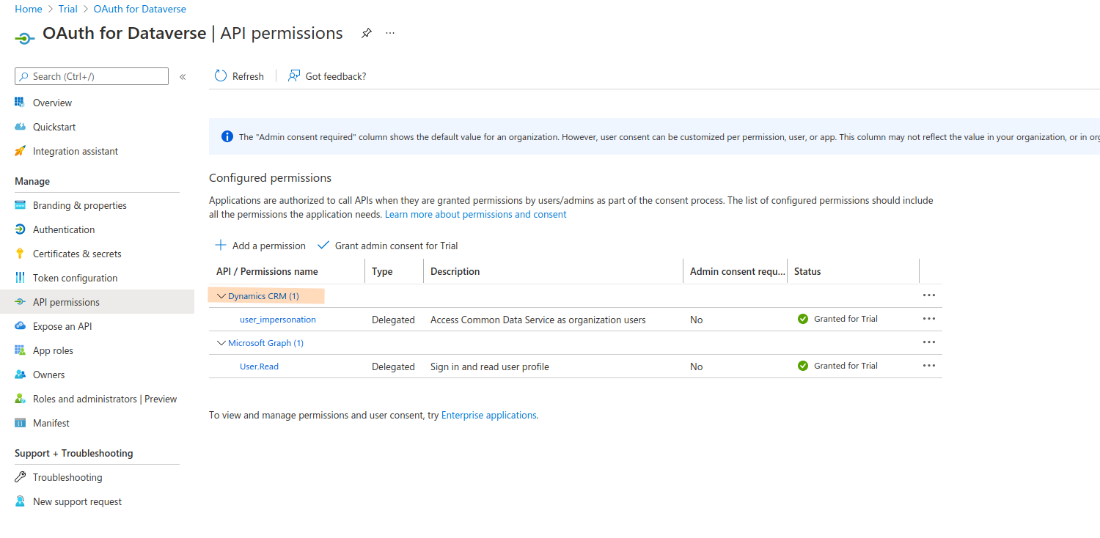This screenshot has height=538, width=1100.
Task: Click the Trial breadcrumb link
Action: click(69, 10)
